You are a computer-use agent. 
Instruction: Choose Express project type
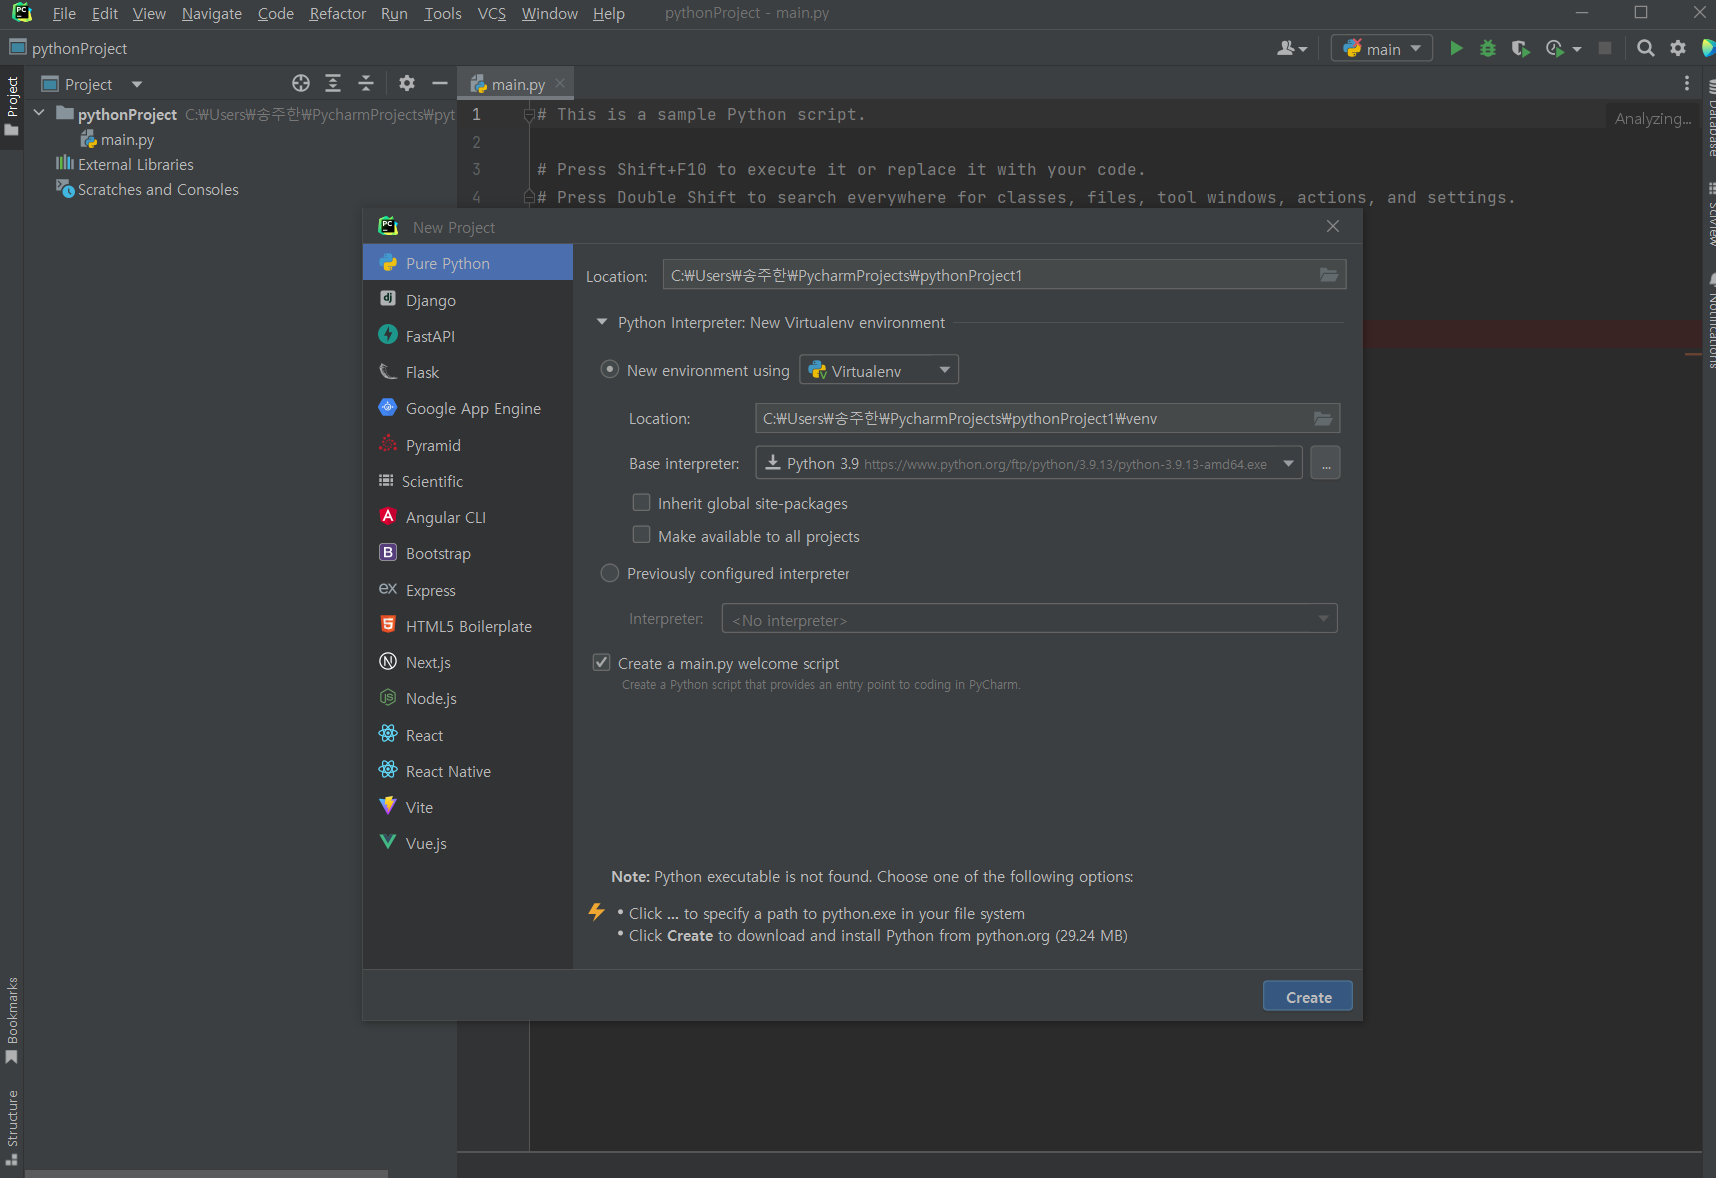tap(468, 590)
